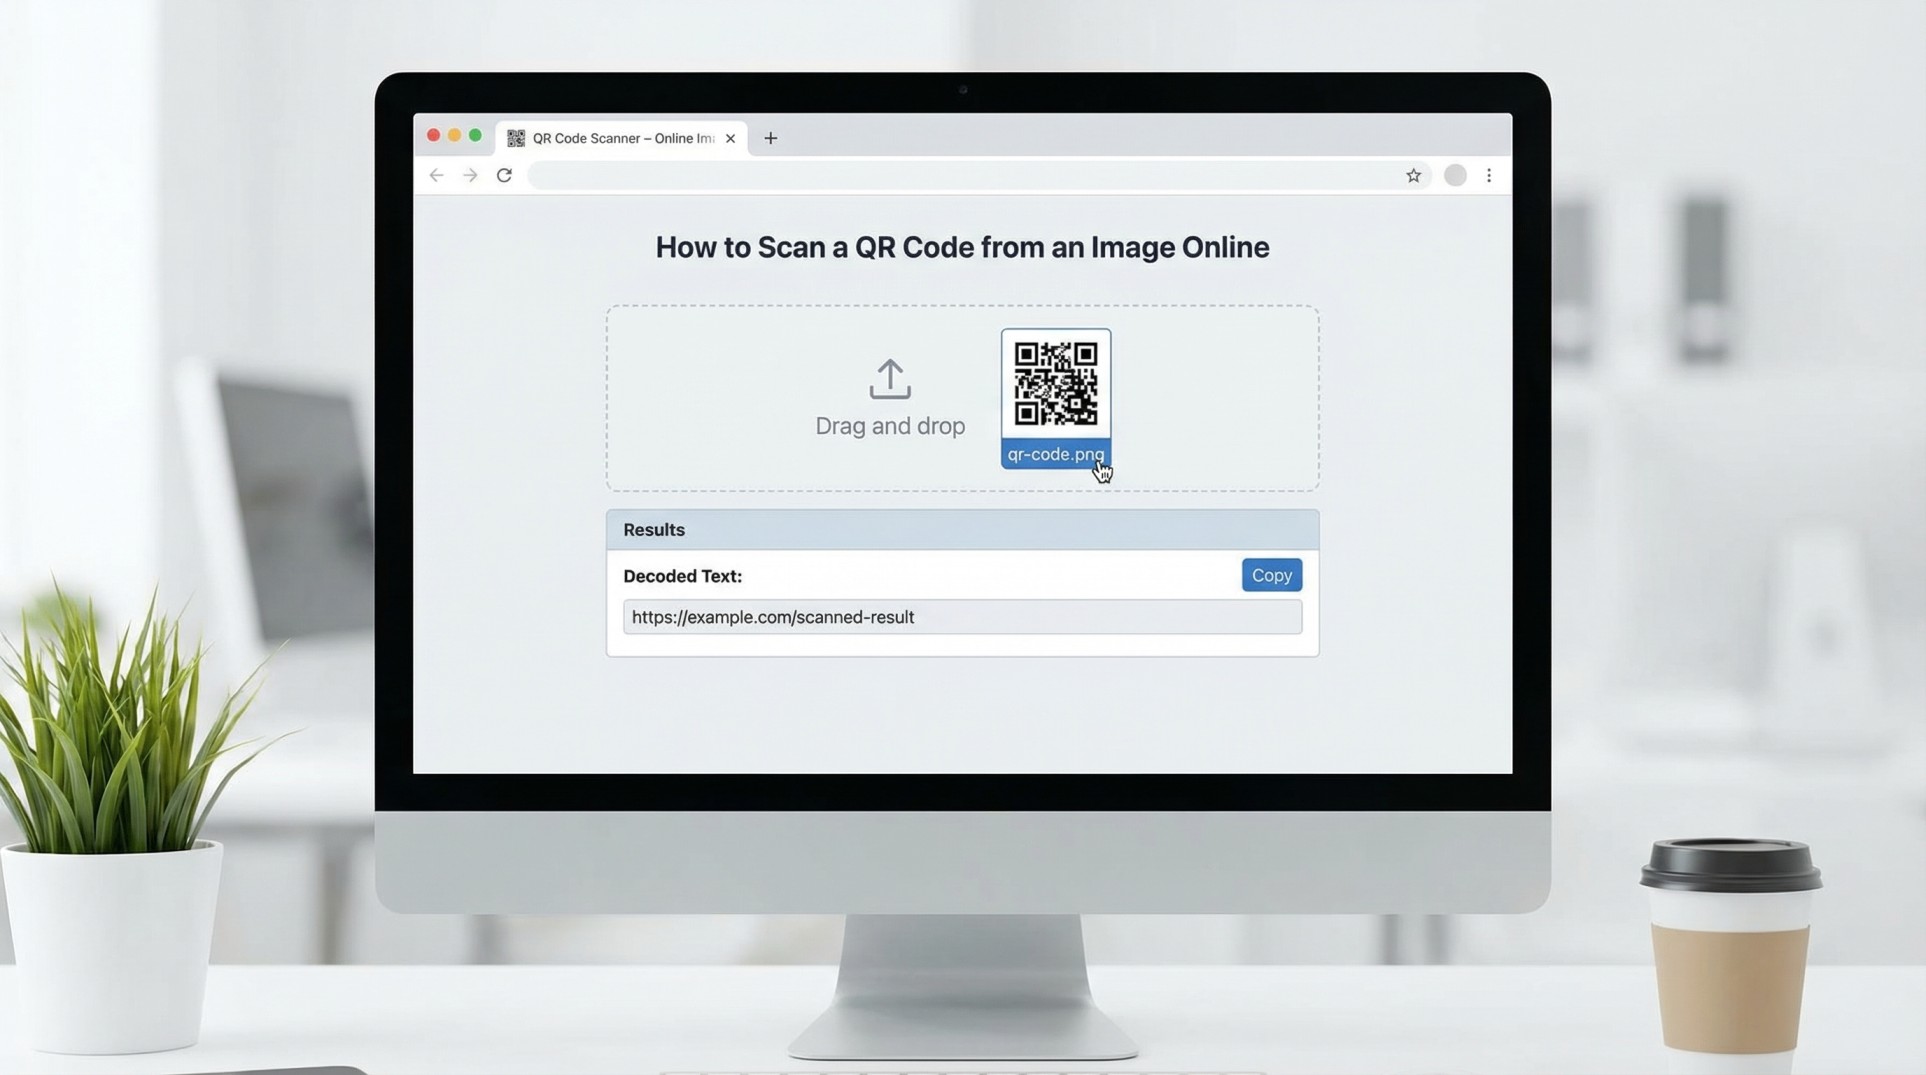
Task: Reload the current page
Action: point(505,175)
